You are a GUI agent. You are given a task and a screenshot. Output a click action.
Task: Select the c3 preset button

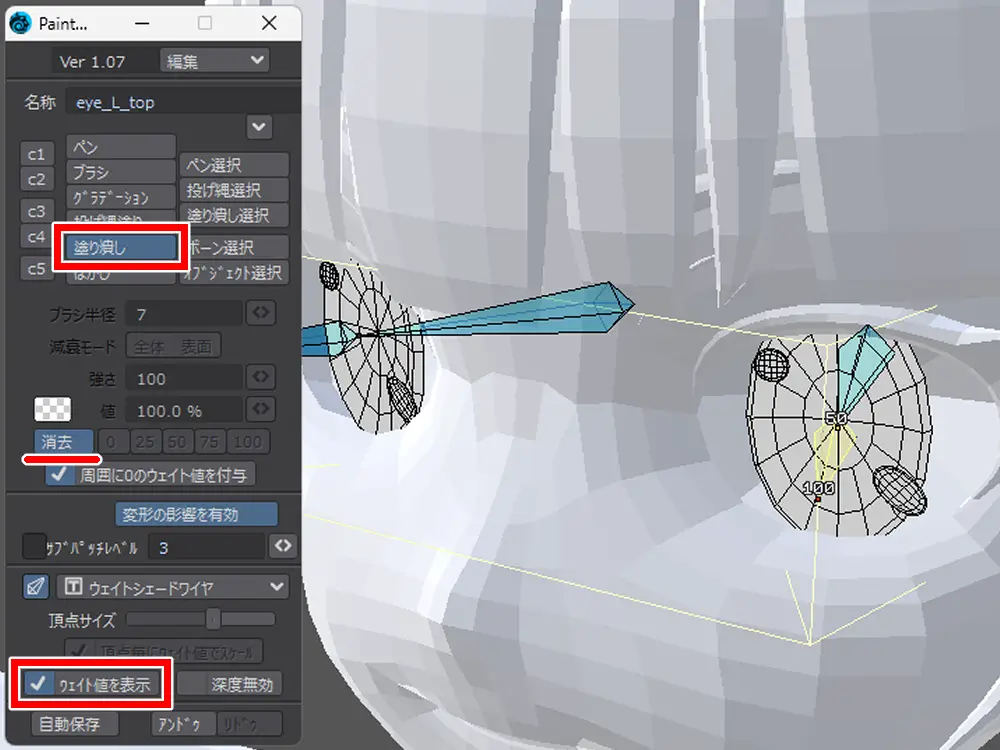point(37,211)
